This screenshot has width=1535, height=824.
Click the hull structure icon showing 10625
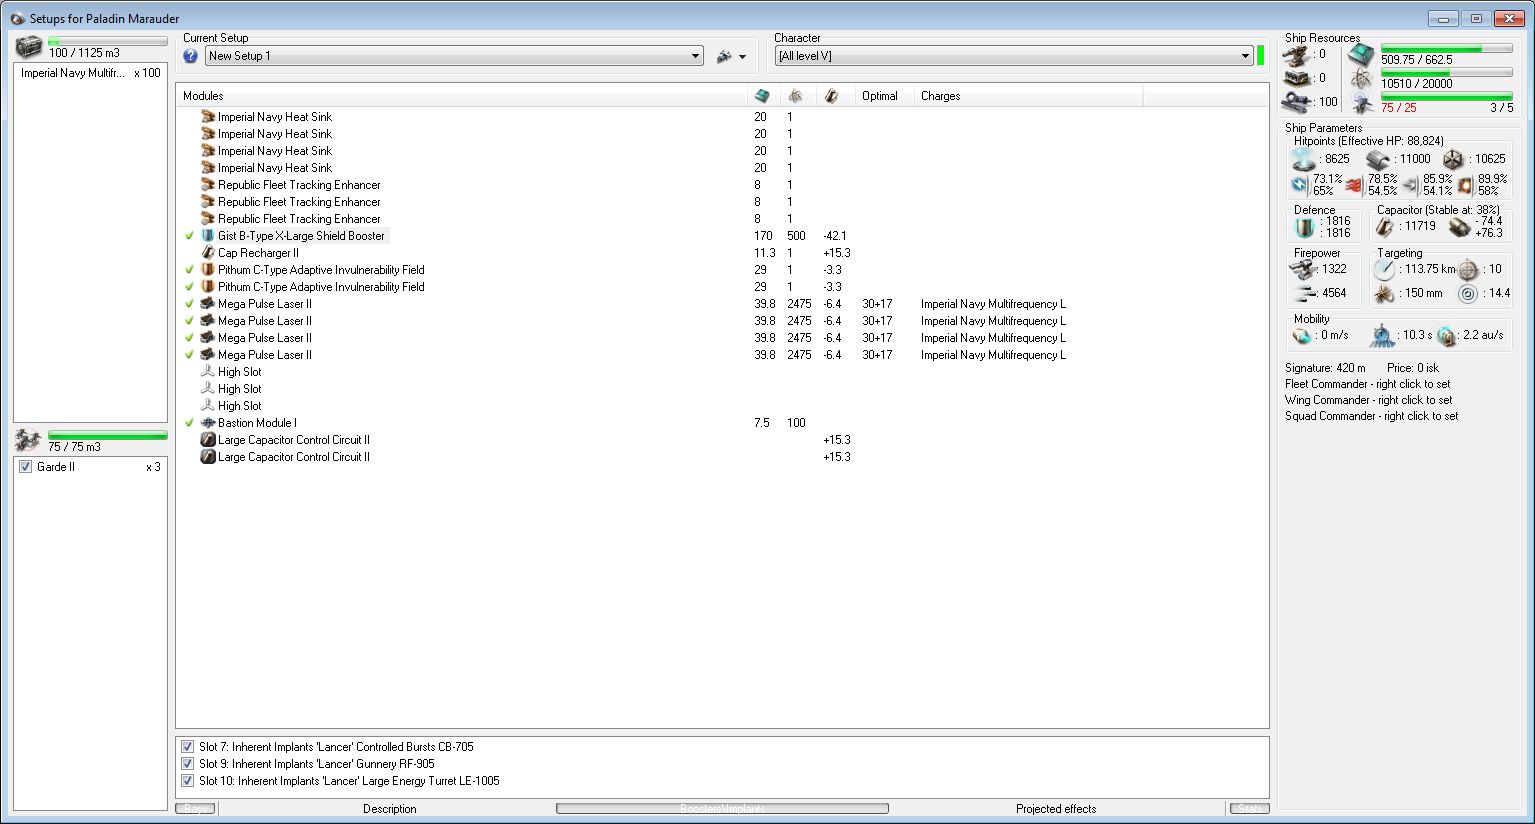[1453, 159]
